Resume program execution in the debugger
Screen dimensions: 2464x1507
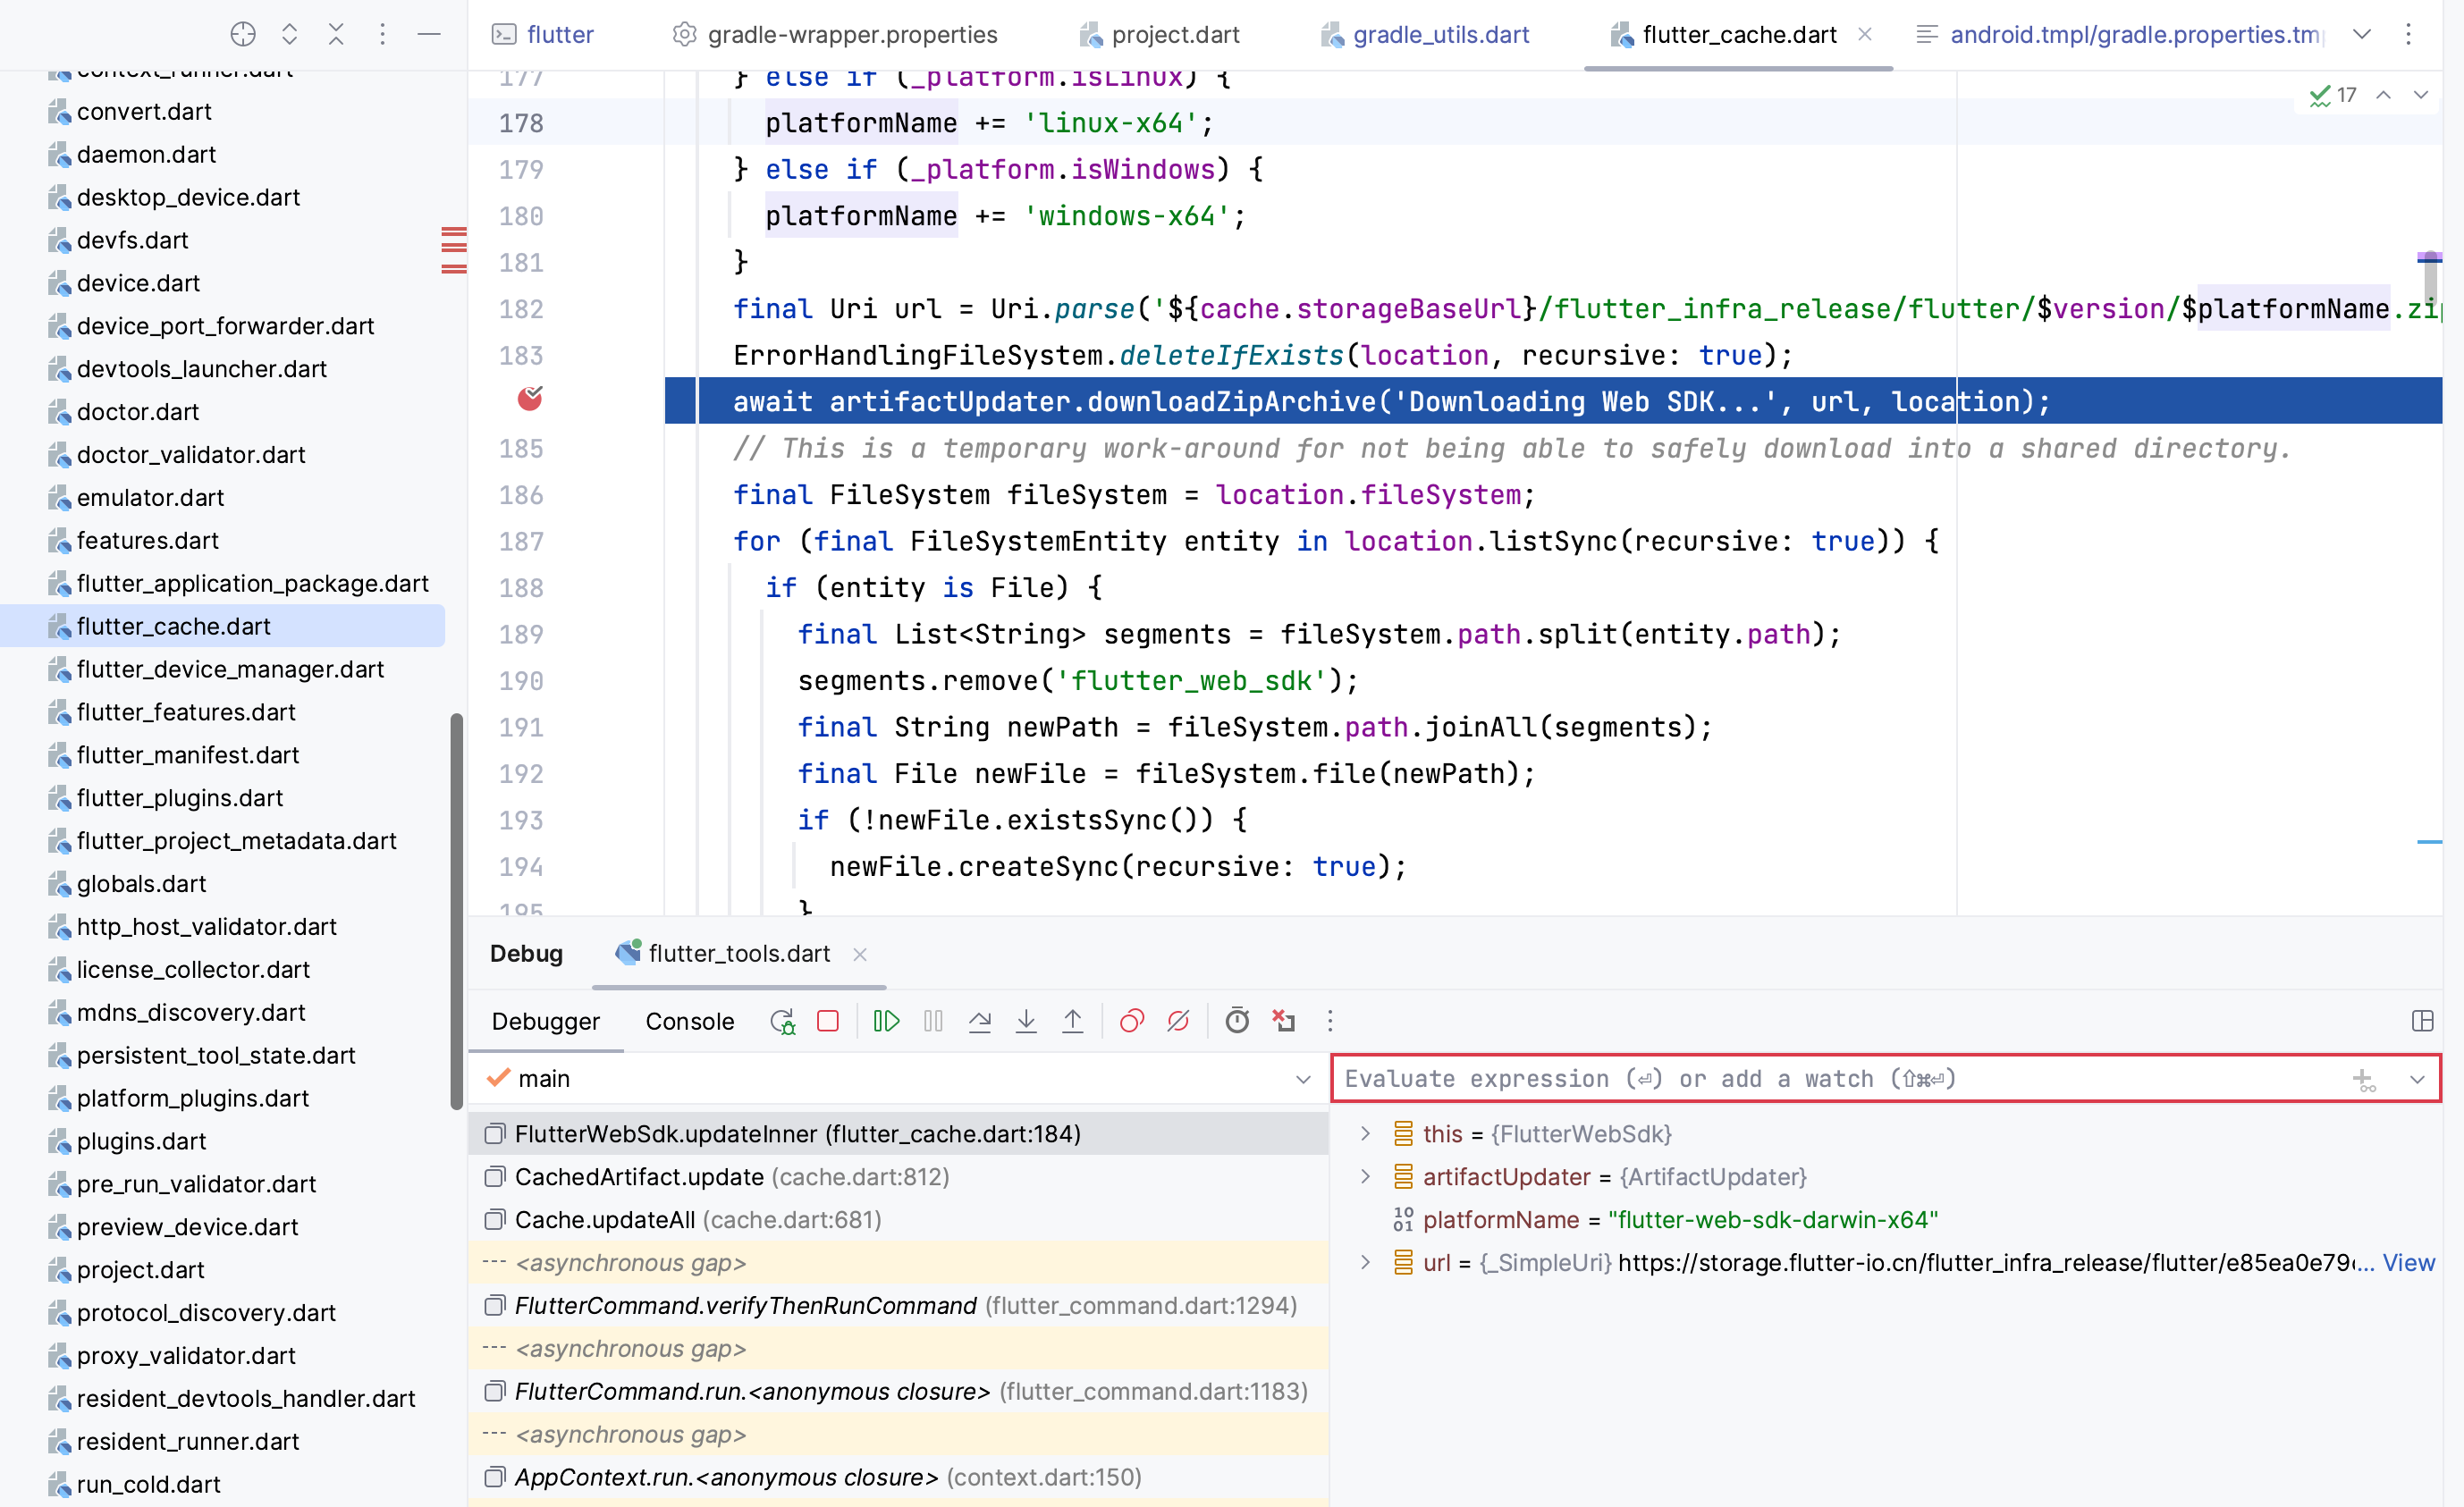[x=886, y=1021]
